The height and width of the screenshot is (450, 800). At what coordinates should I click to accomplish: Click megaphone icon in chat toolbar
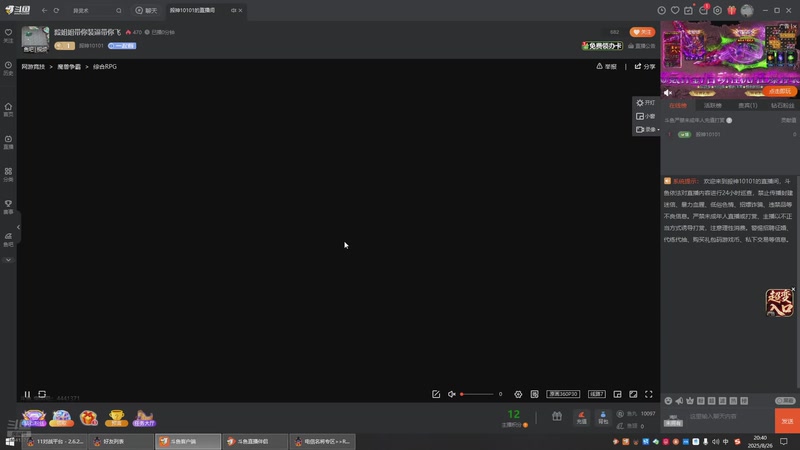(679, 401)
